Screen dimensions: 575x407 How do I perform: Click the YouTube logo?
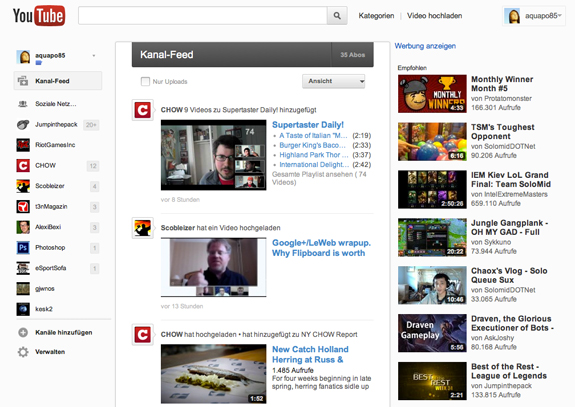[39, 16]
